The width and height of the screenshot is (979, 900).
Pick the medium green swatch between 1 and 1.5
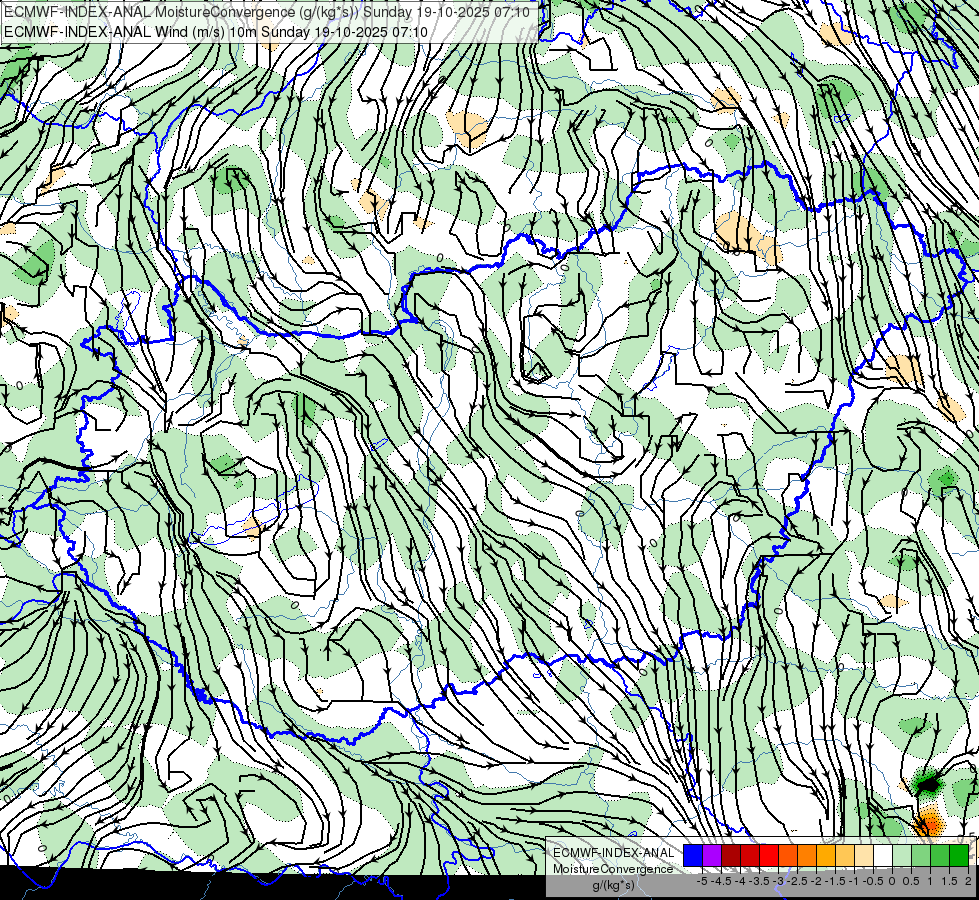point(940,855)
